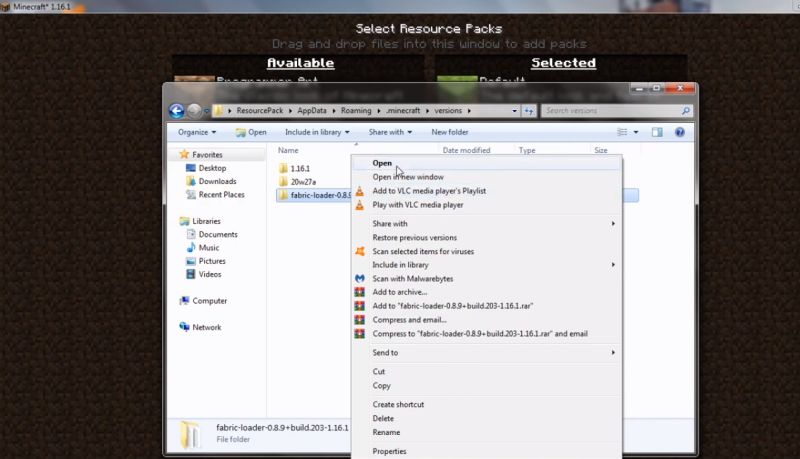Expand Include in library context submenu
This screenshot has height=459, width=800.
coord(487,265)
